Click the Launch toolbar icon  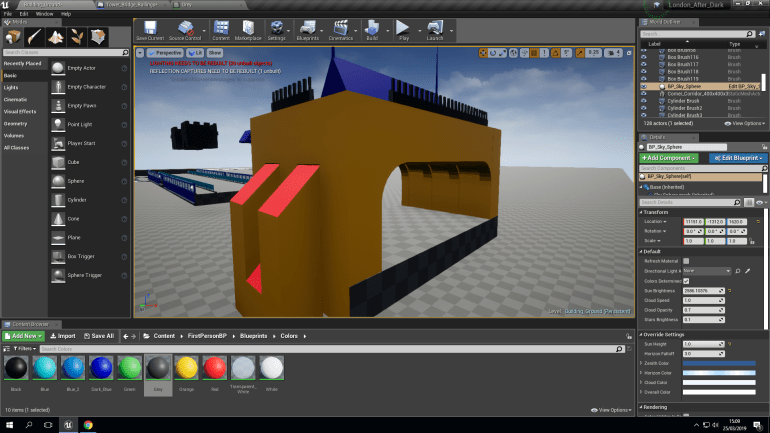tap(435, 30)
